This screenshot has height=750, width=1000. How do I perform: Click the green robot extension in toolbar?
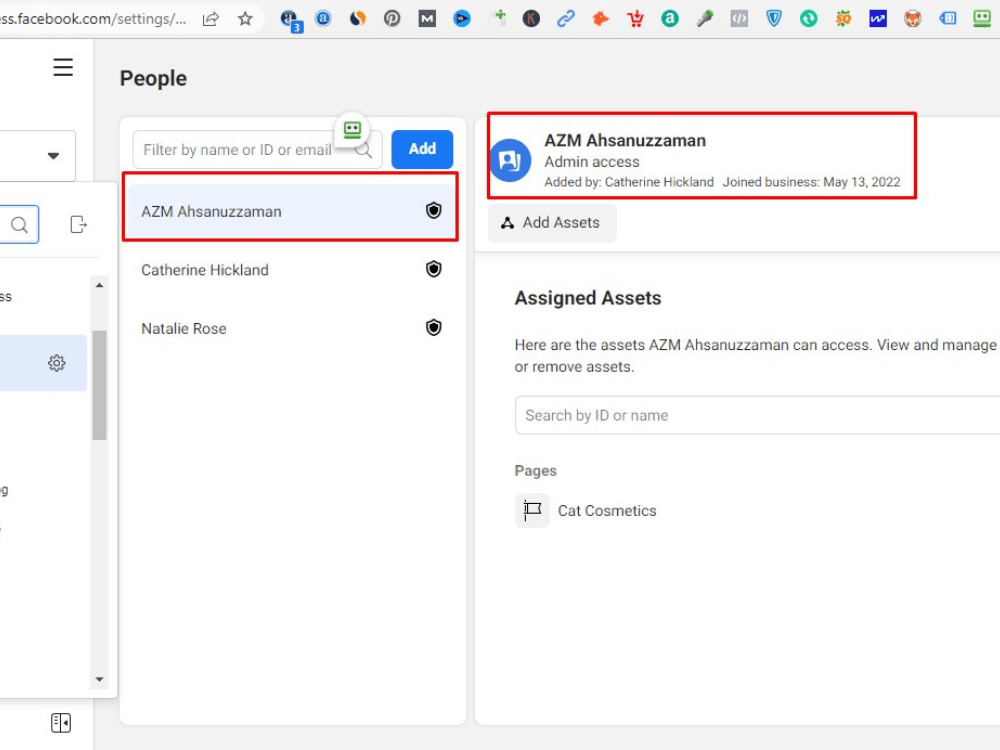tap(982, 19)
